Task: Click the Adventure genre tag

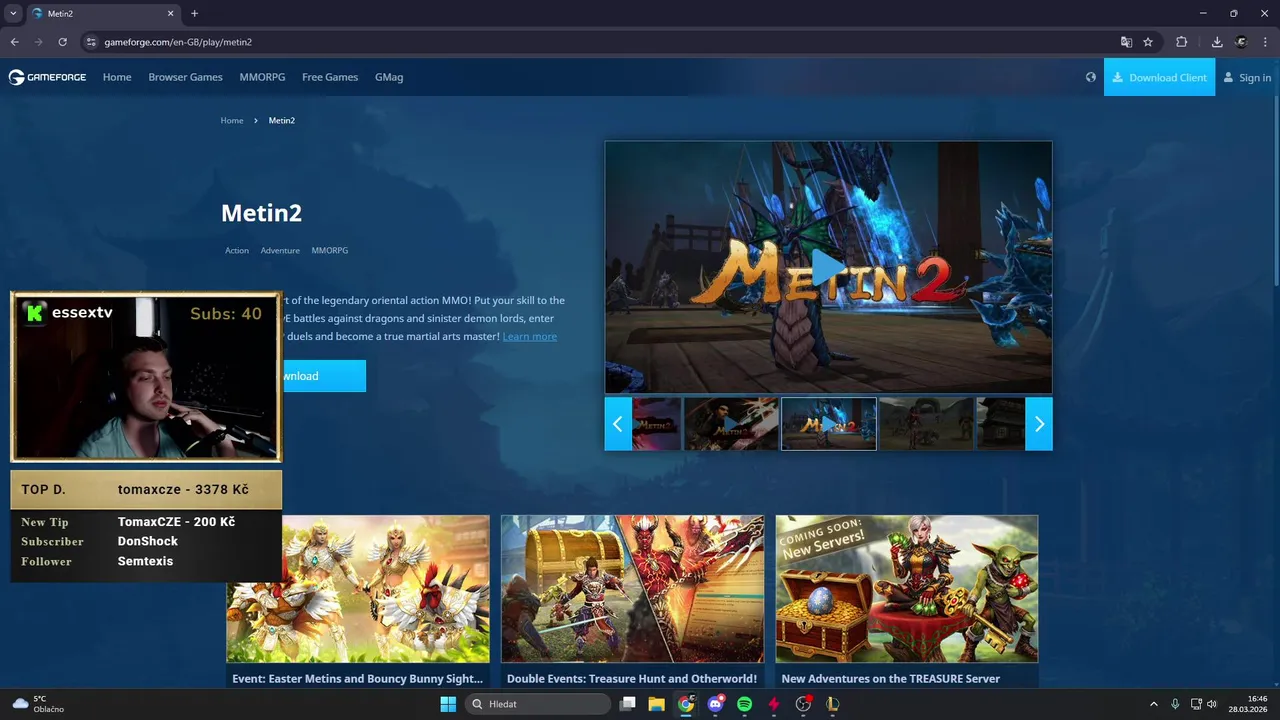Action: tap(280, 250)
